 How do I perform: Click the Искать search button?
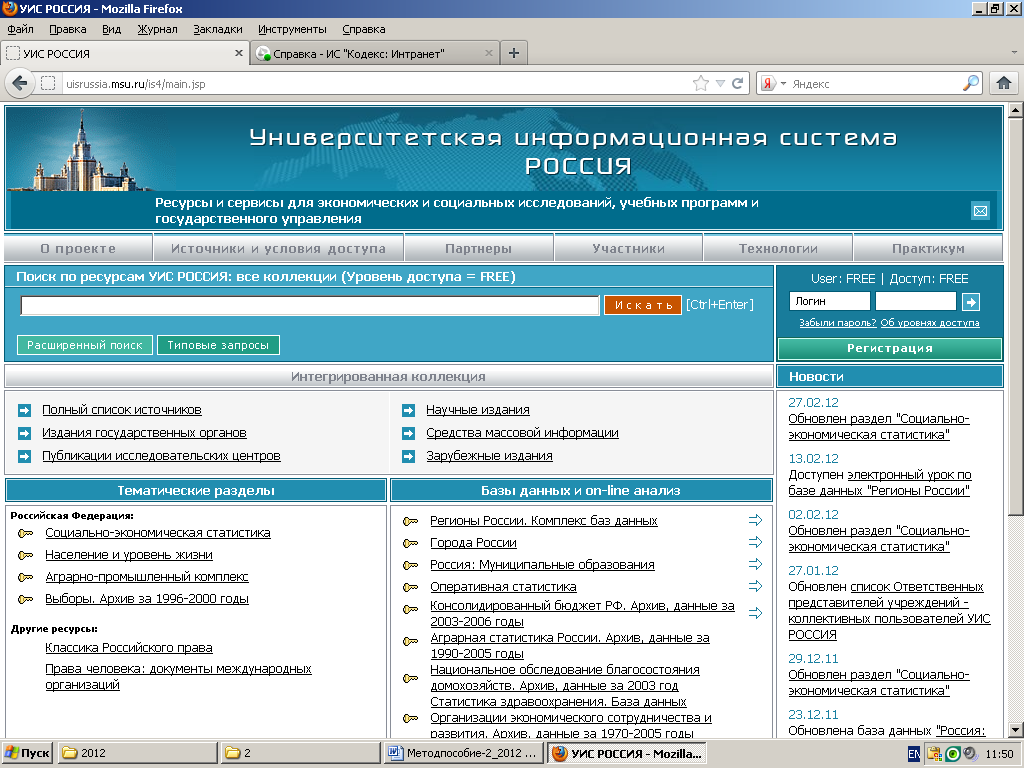coord(643,305)
